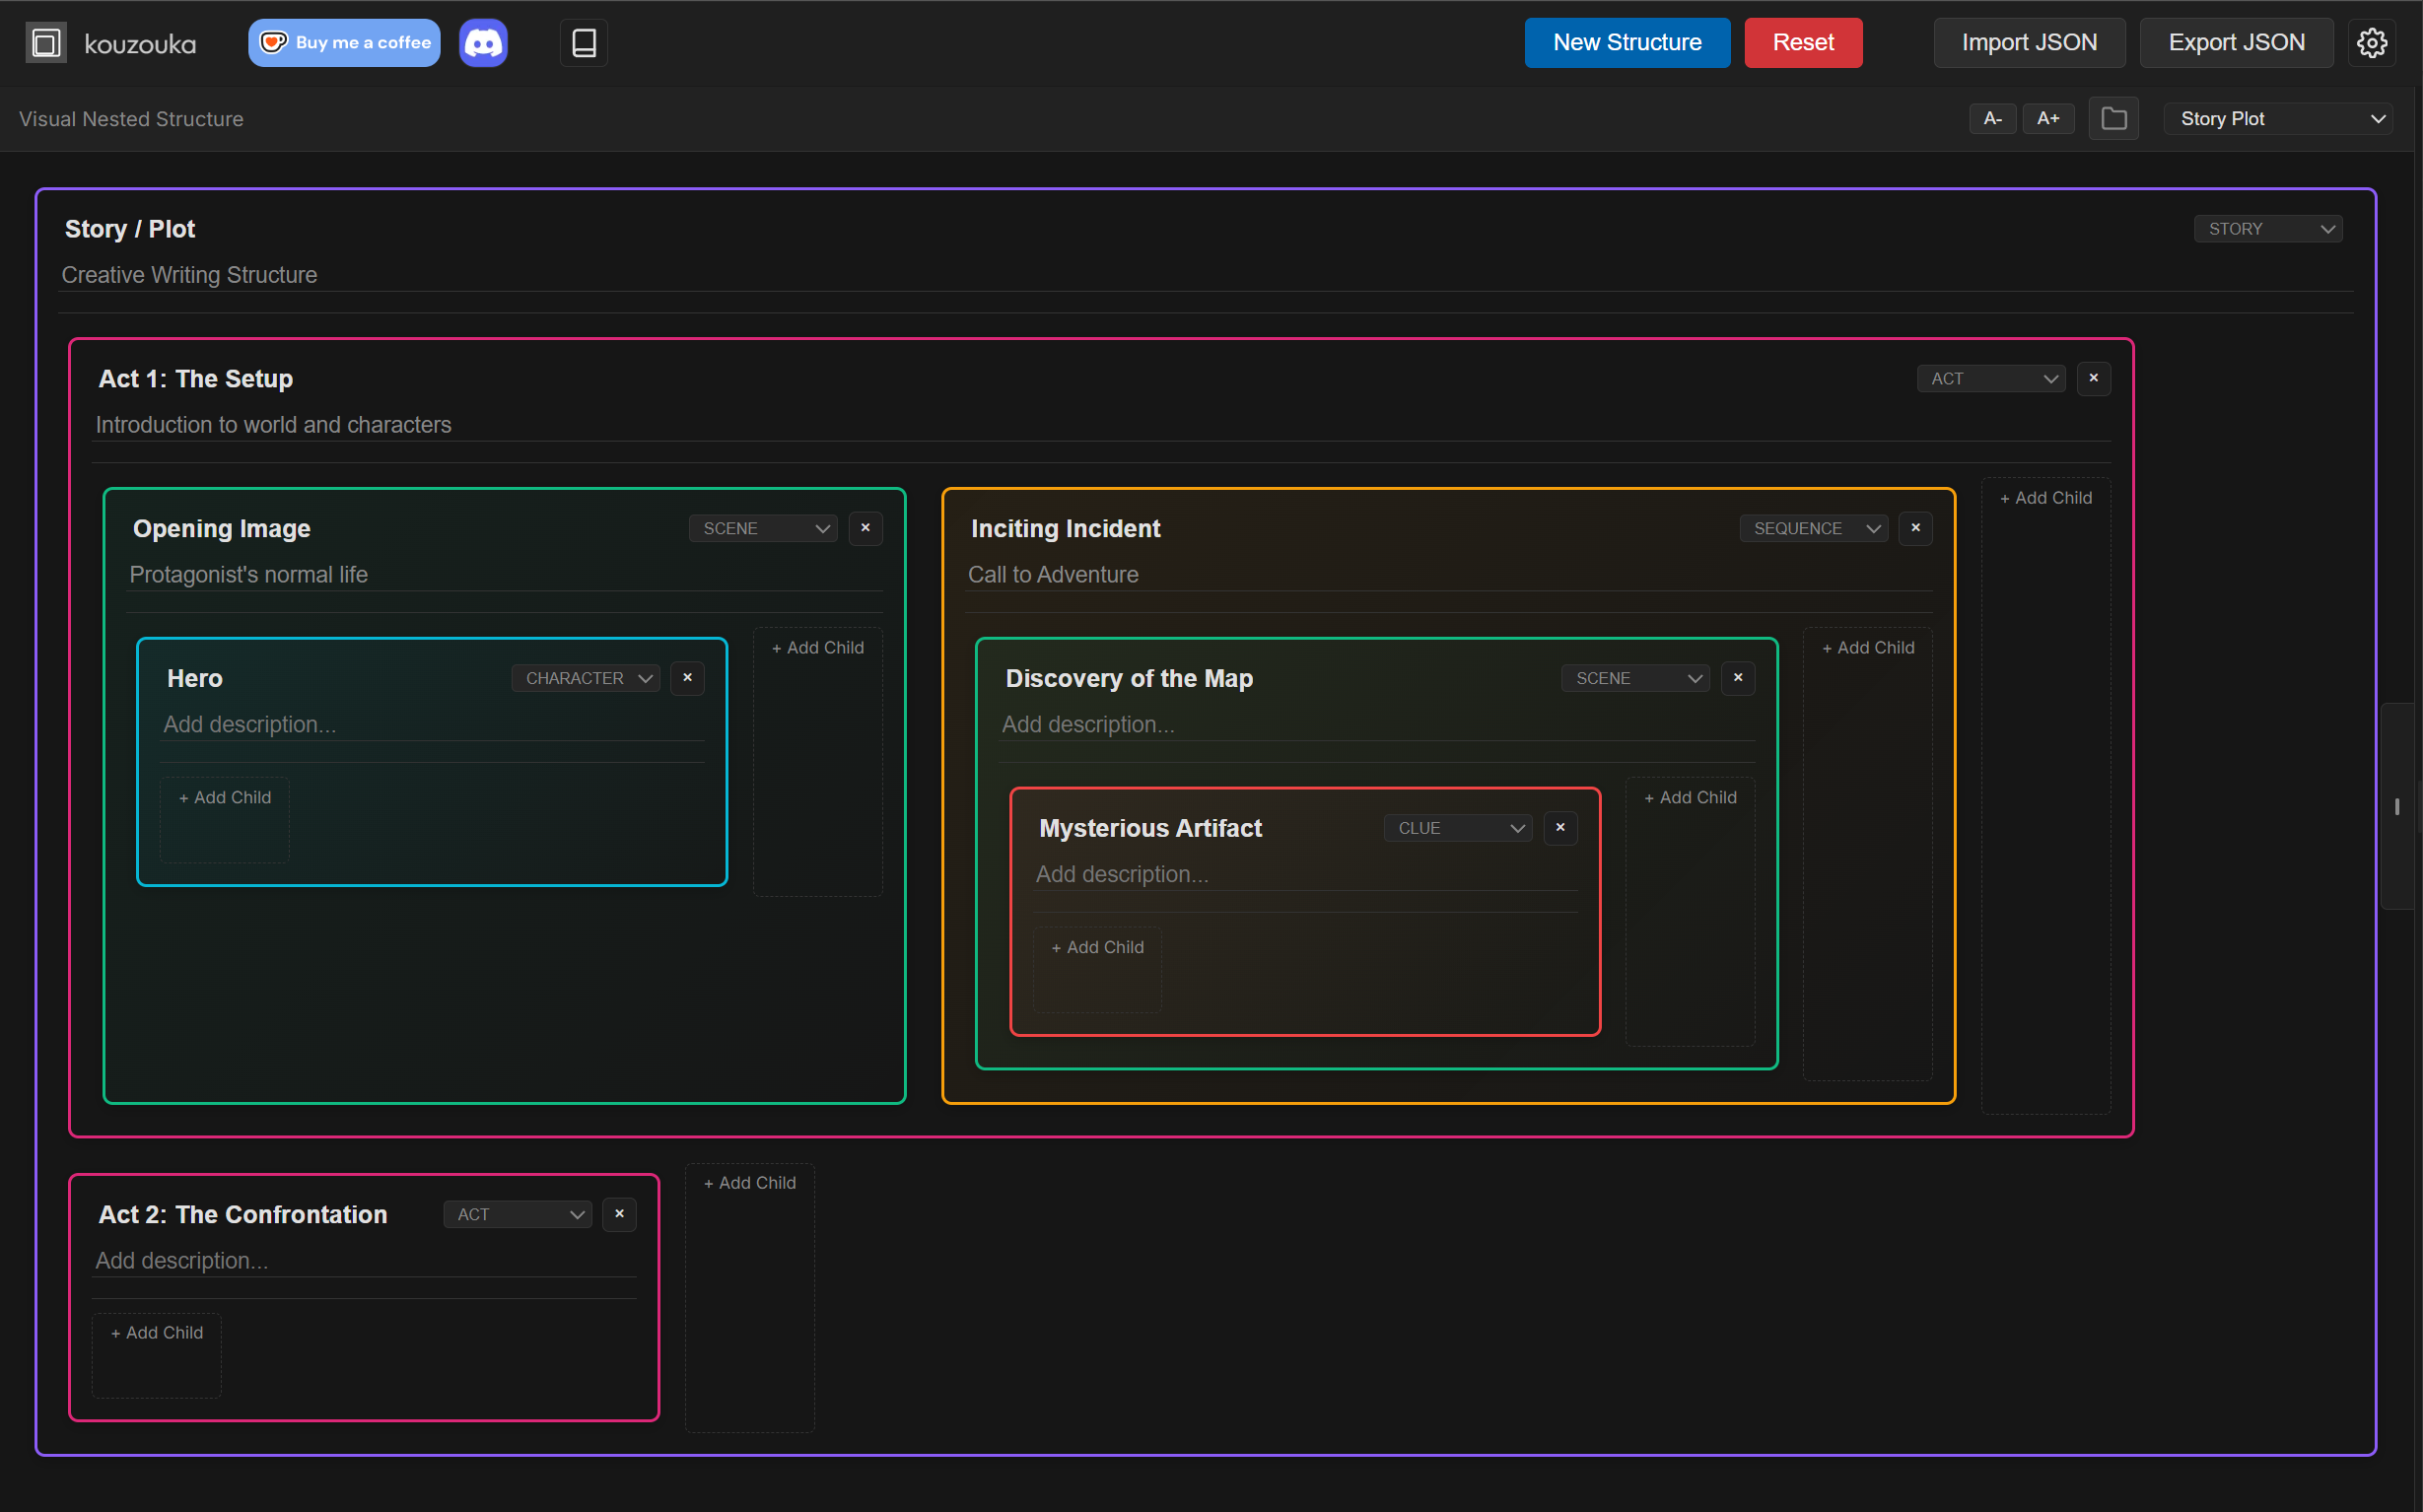Start a New Structure
Viewport: 2423px width, 1512px height.
(x=1627, y=42)
